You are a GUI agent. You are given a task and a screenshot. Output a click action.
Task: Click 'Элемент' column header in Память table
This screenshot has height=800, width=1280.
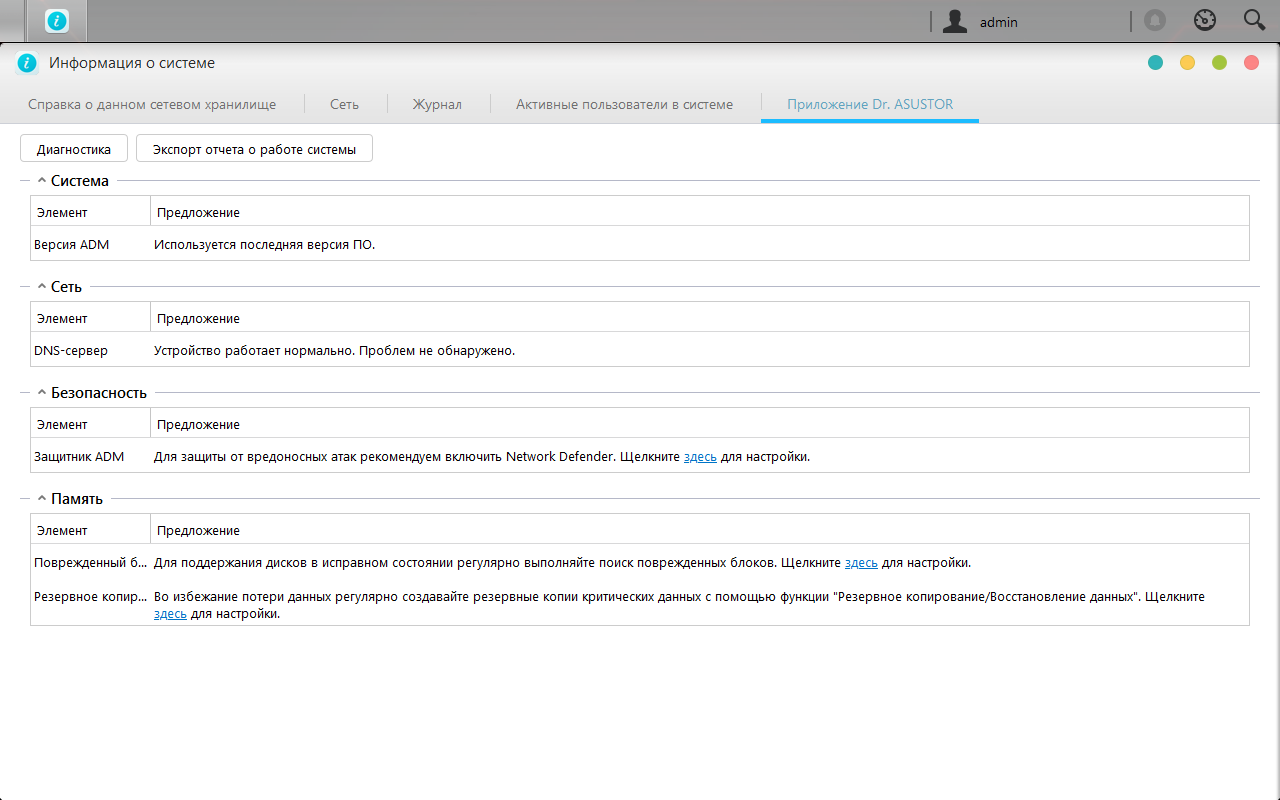tap(91, 530)
